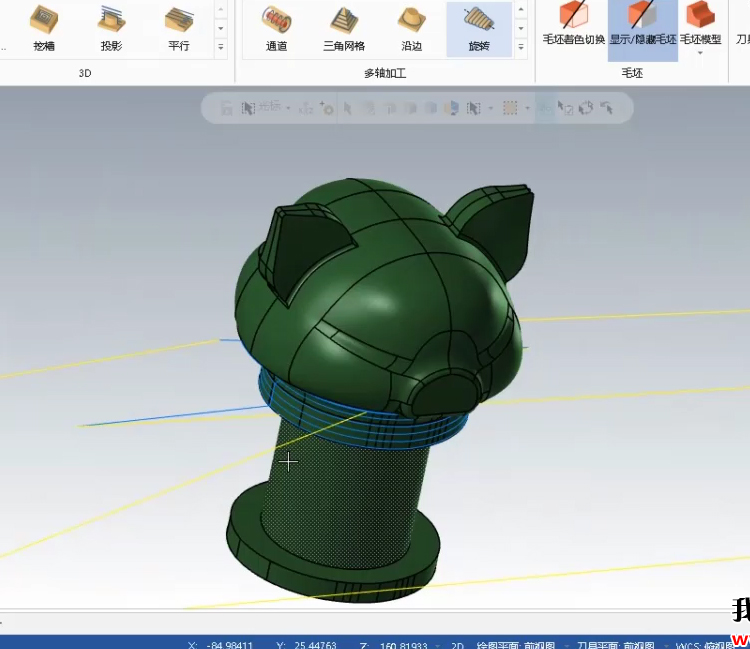The image size is (750, 649).
Task: Expand the full 多轴加工 gallery
Action: point(521,47)
